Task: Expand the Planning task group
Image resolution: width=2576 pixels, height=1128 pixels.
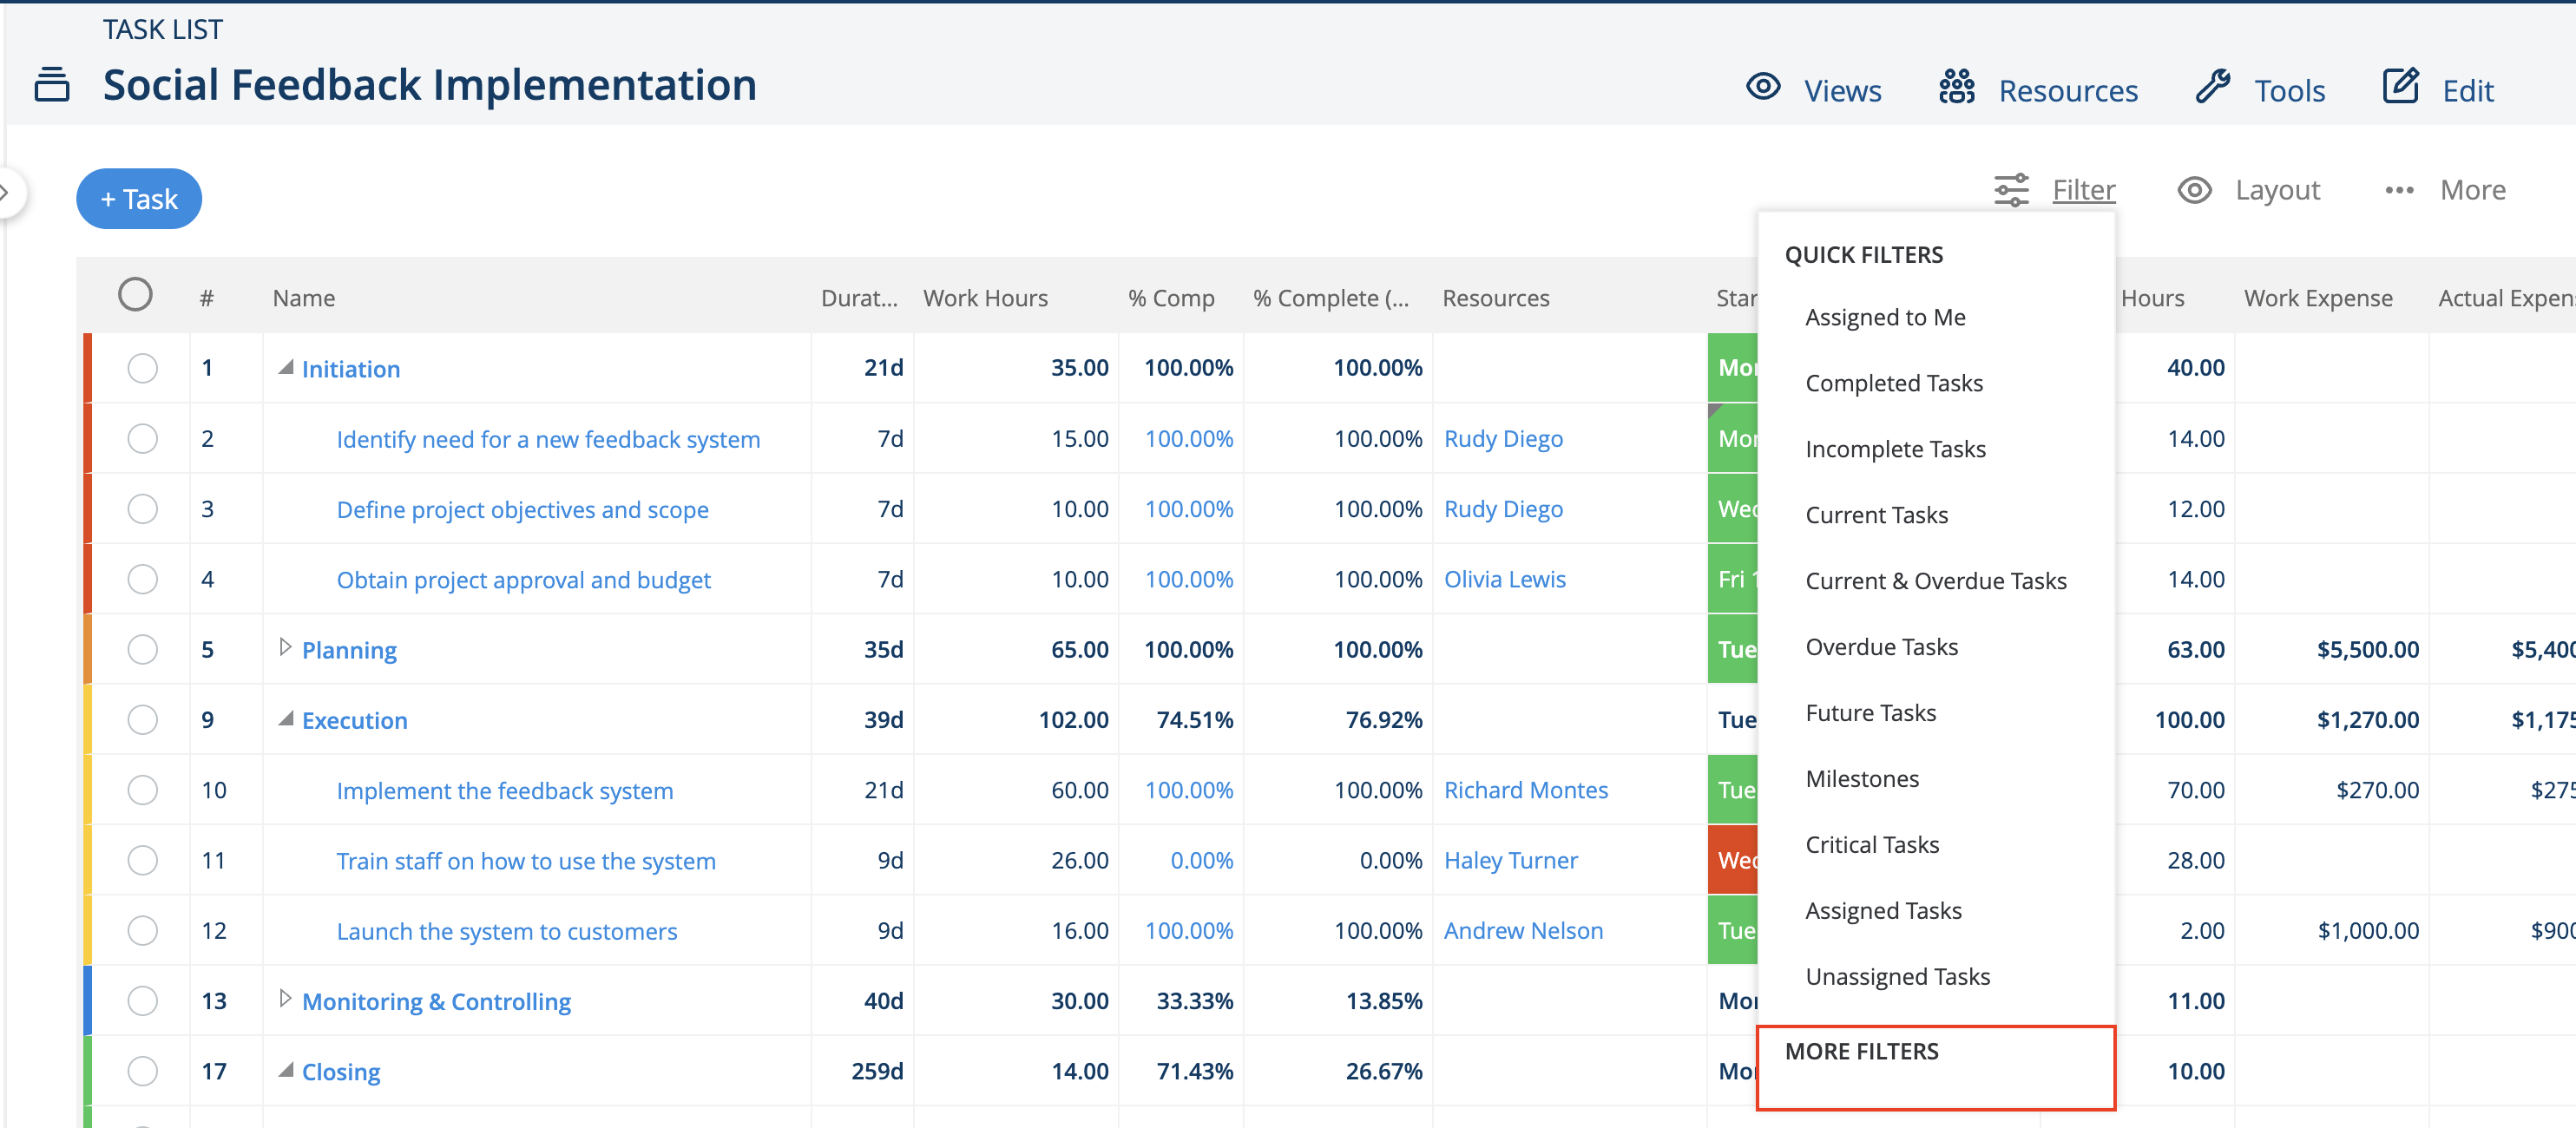Action: tap(287, 648)
